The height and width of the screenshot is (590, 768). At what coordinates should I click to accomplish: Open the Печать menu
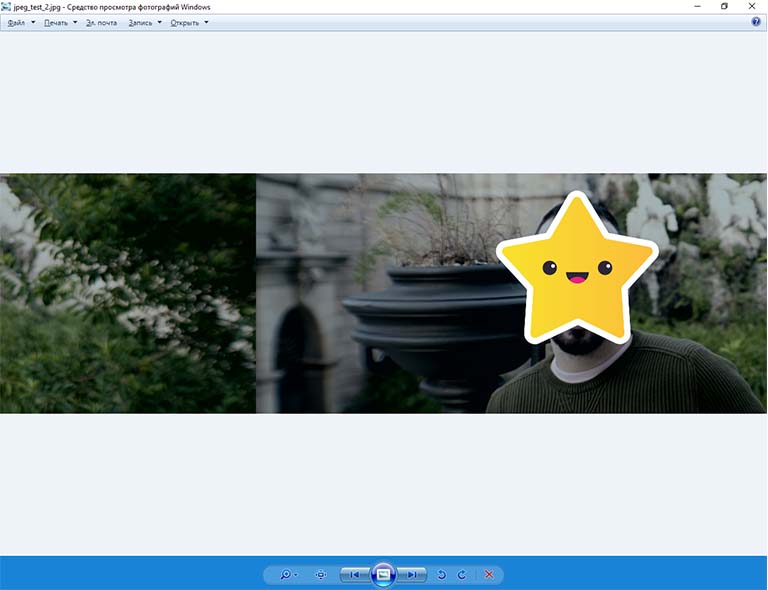[x=56, y=22]
